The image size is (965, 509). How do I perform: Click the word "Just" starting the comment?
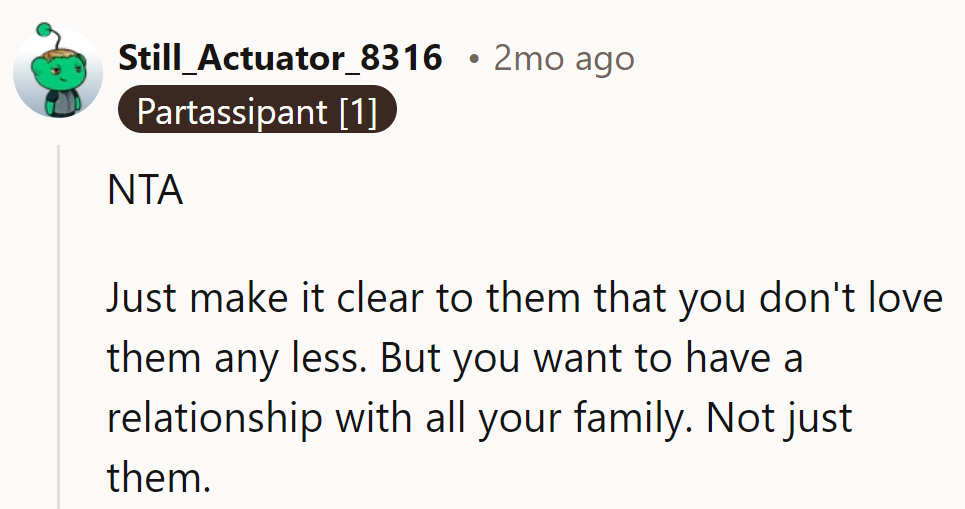click(141, 299)
